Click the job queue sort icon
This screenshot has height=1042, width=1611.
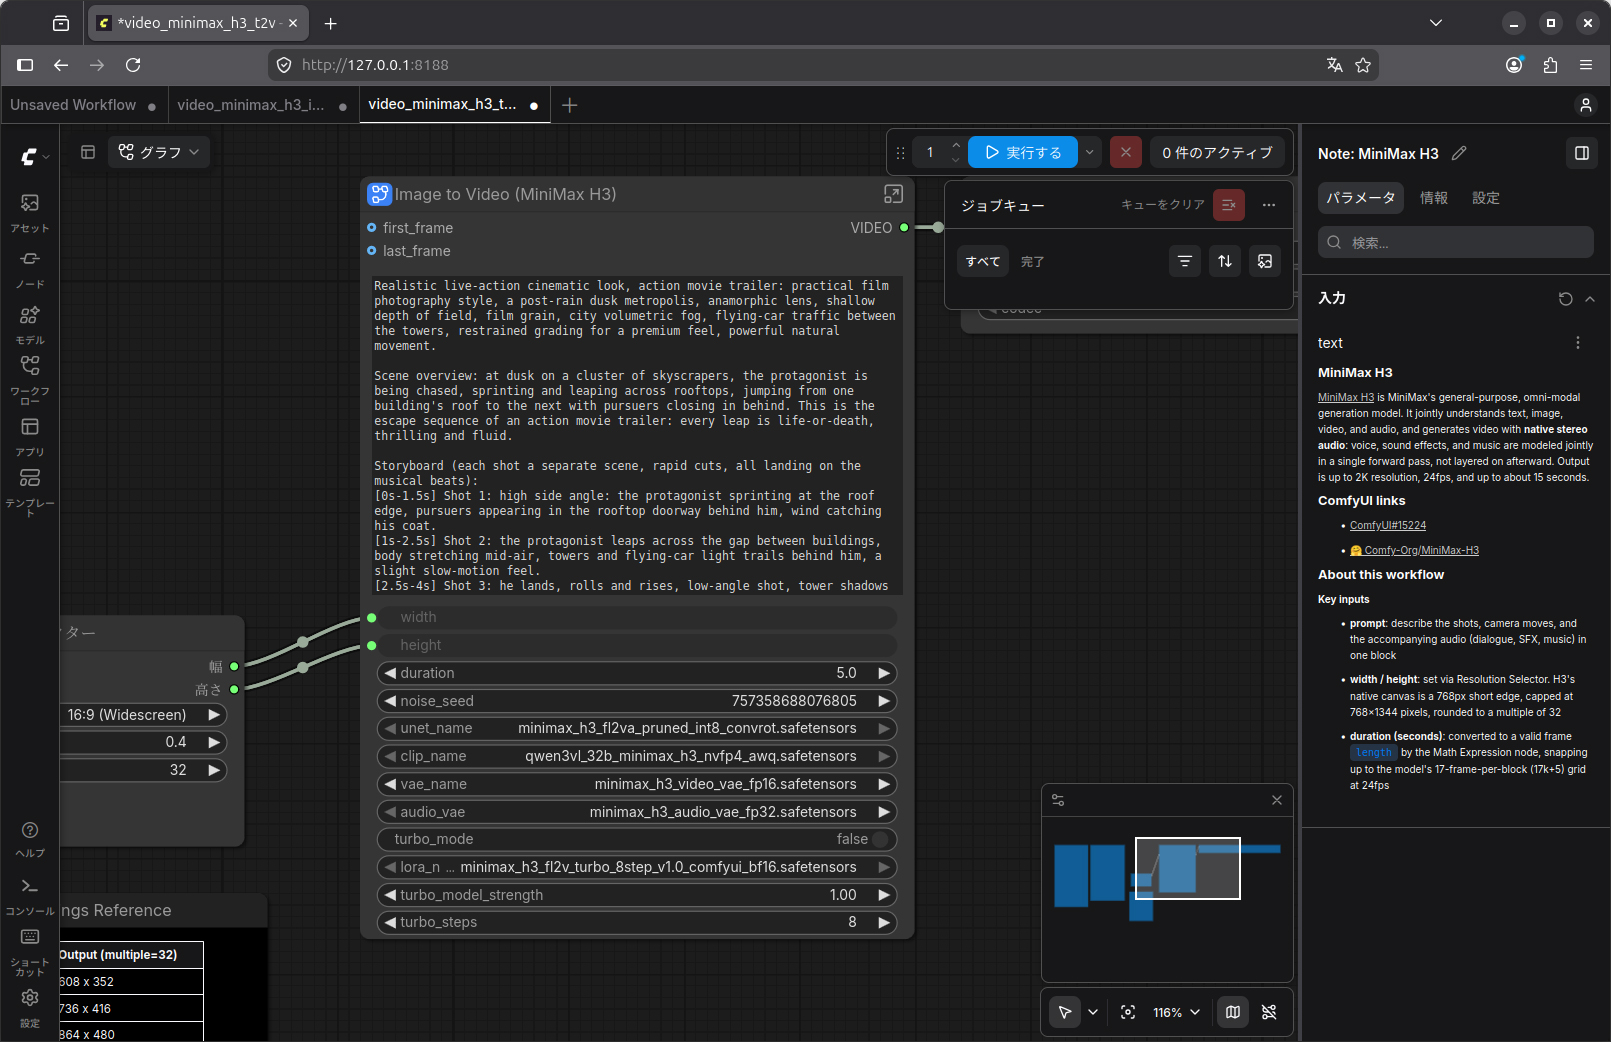click(1225, 261)
